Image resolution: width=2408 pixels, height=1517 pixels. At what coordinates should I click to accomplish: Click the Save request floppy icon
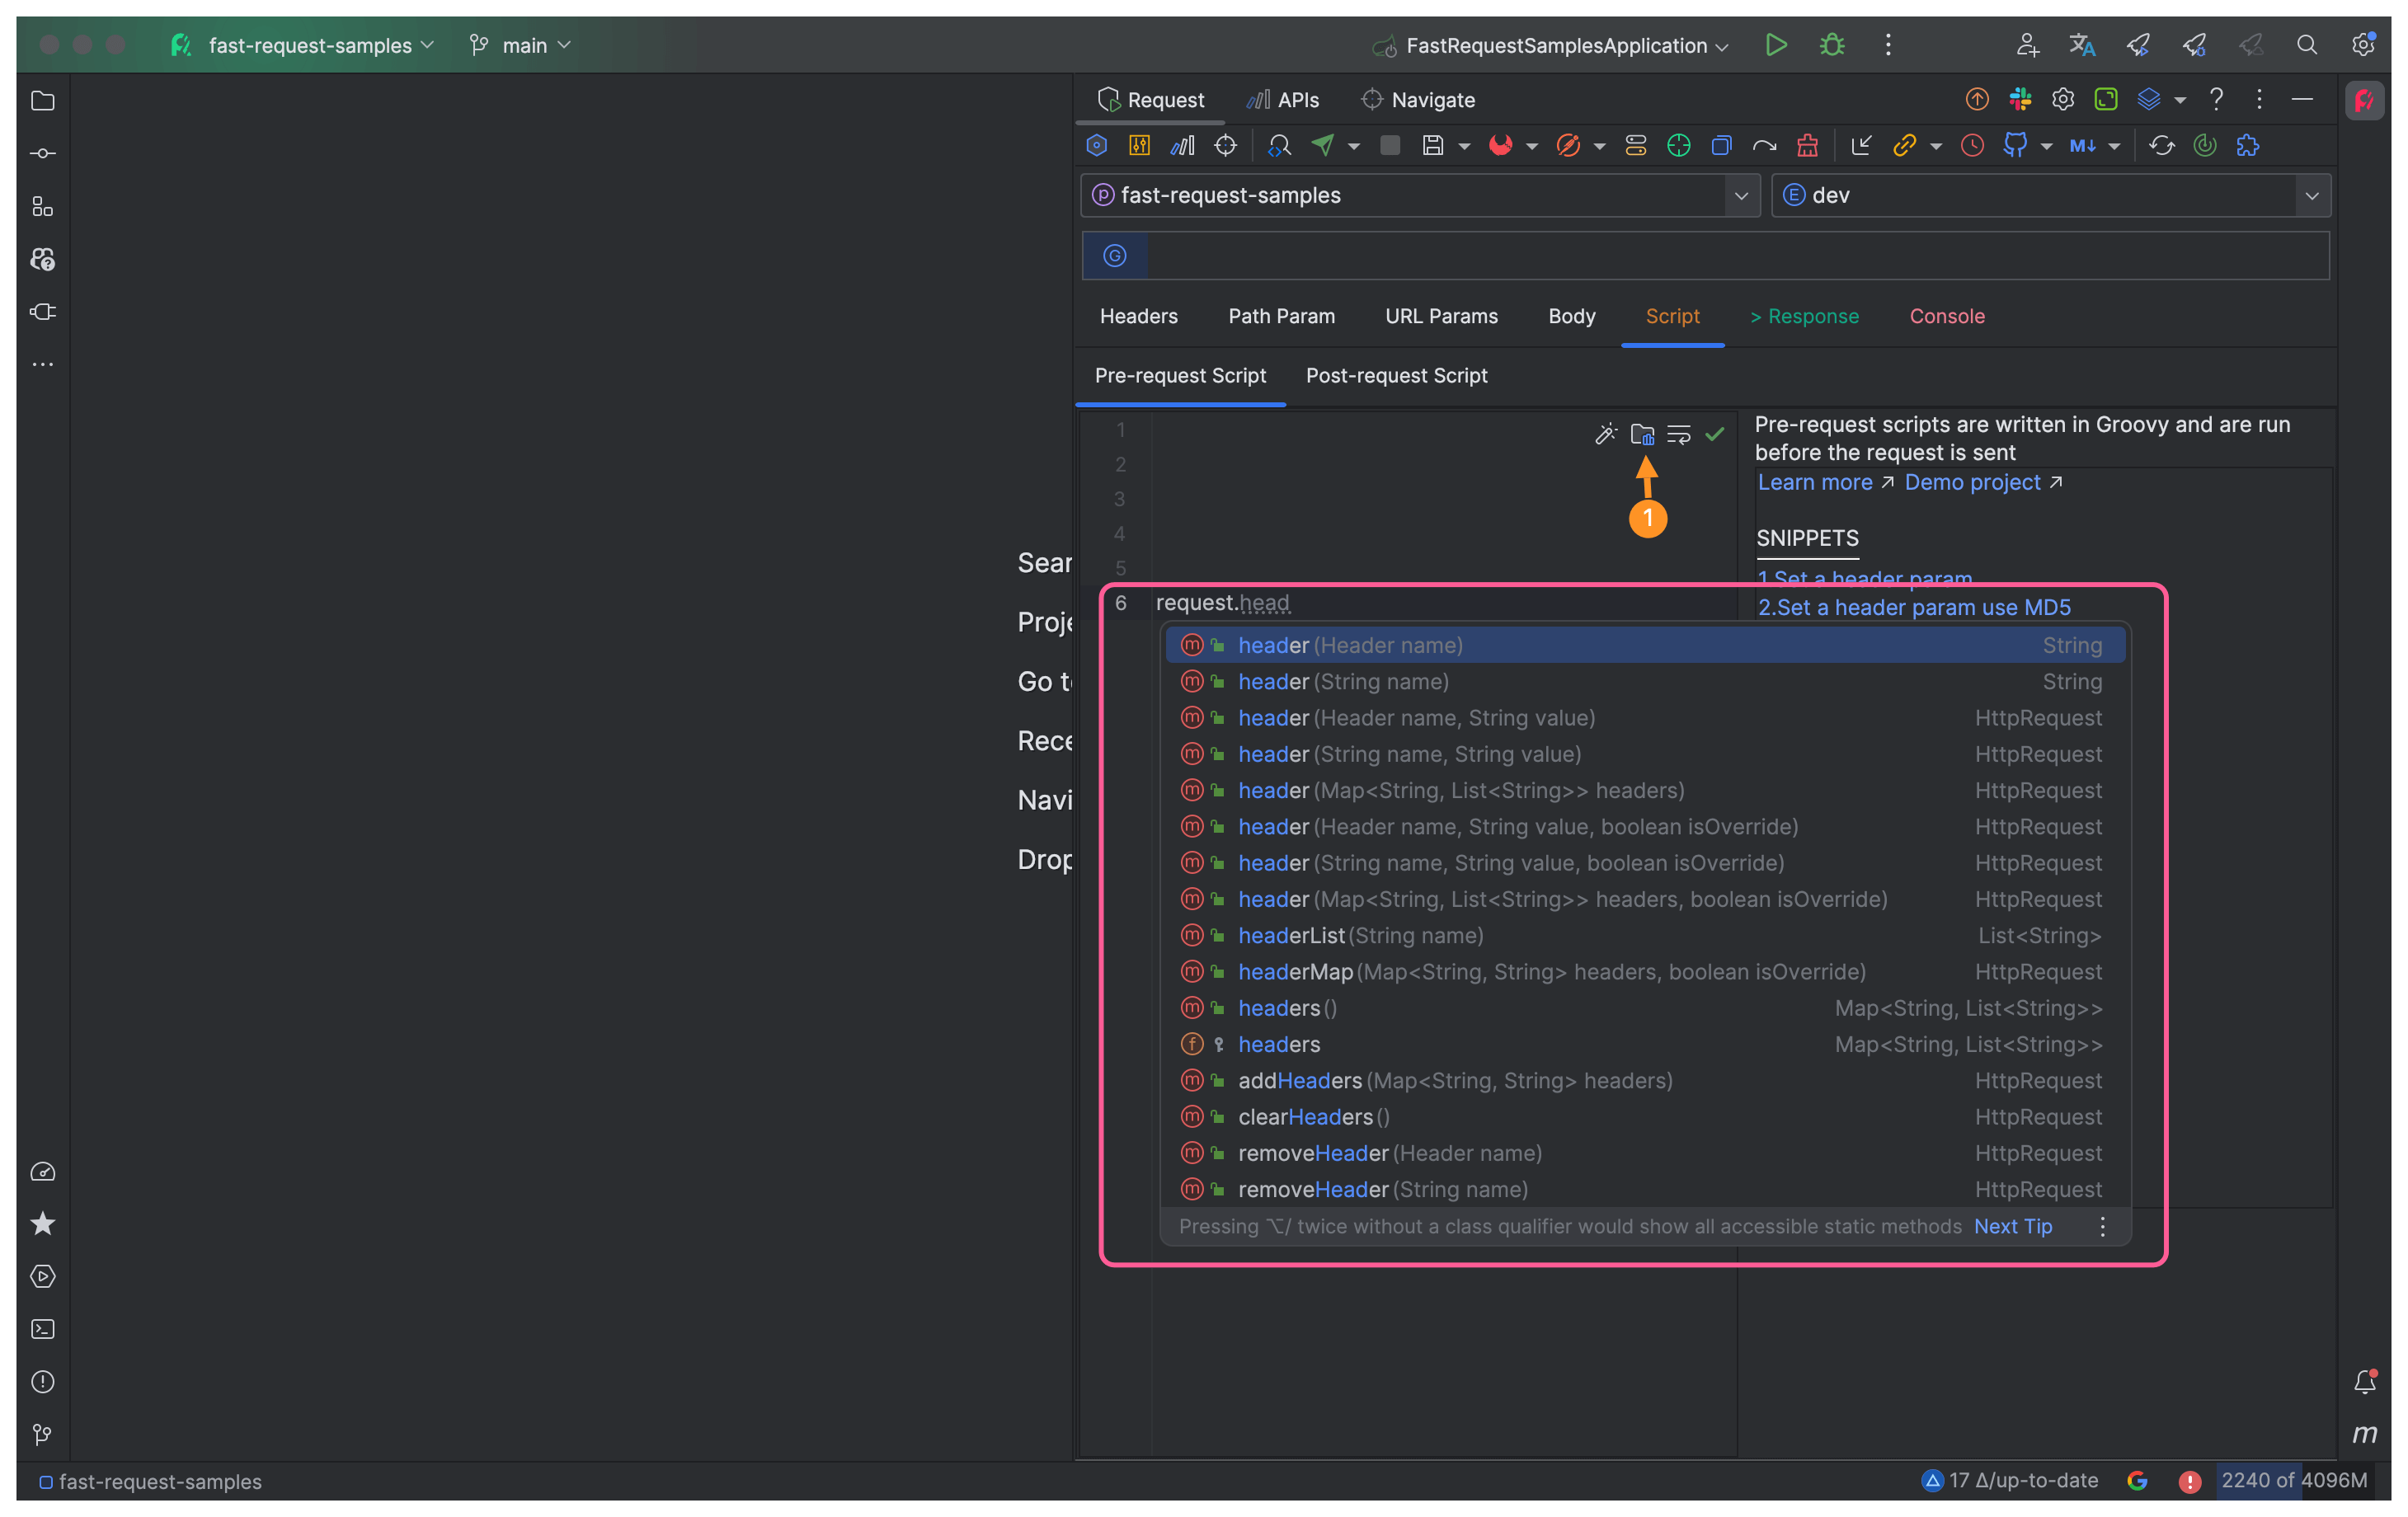tap(1432, 145)
